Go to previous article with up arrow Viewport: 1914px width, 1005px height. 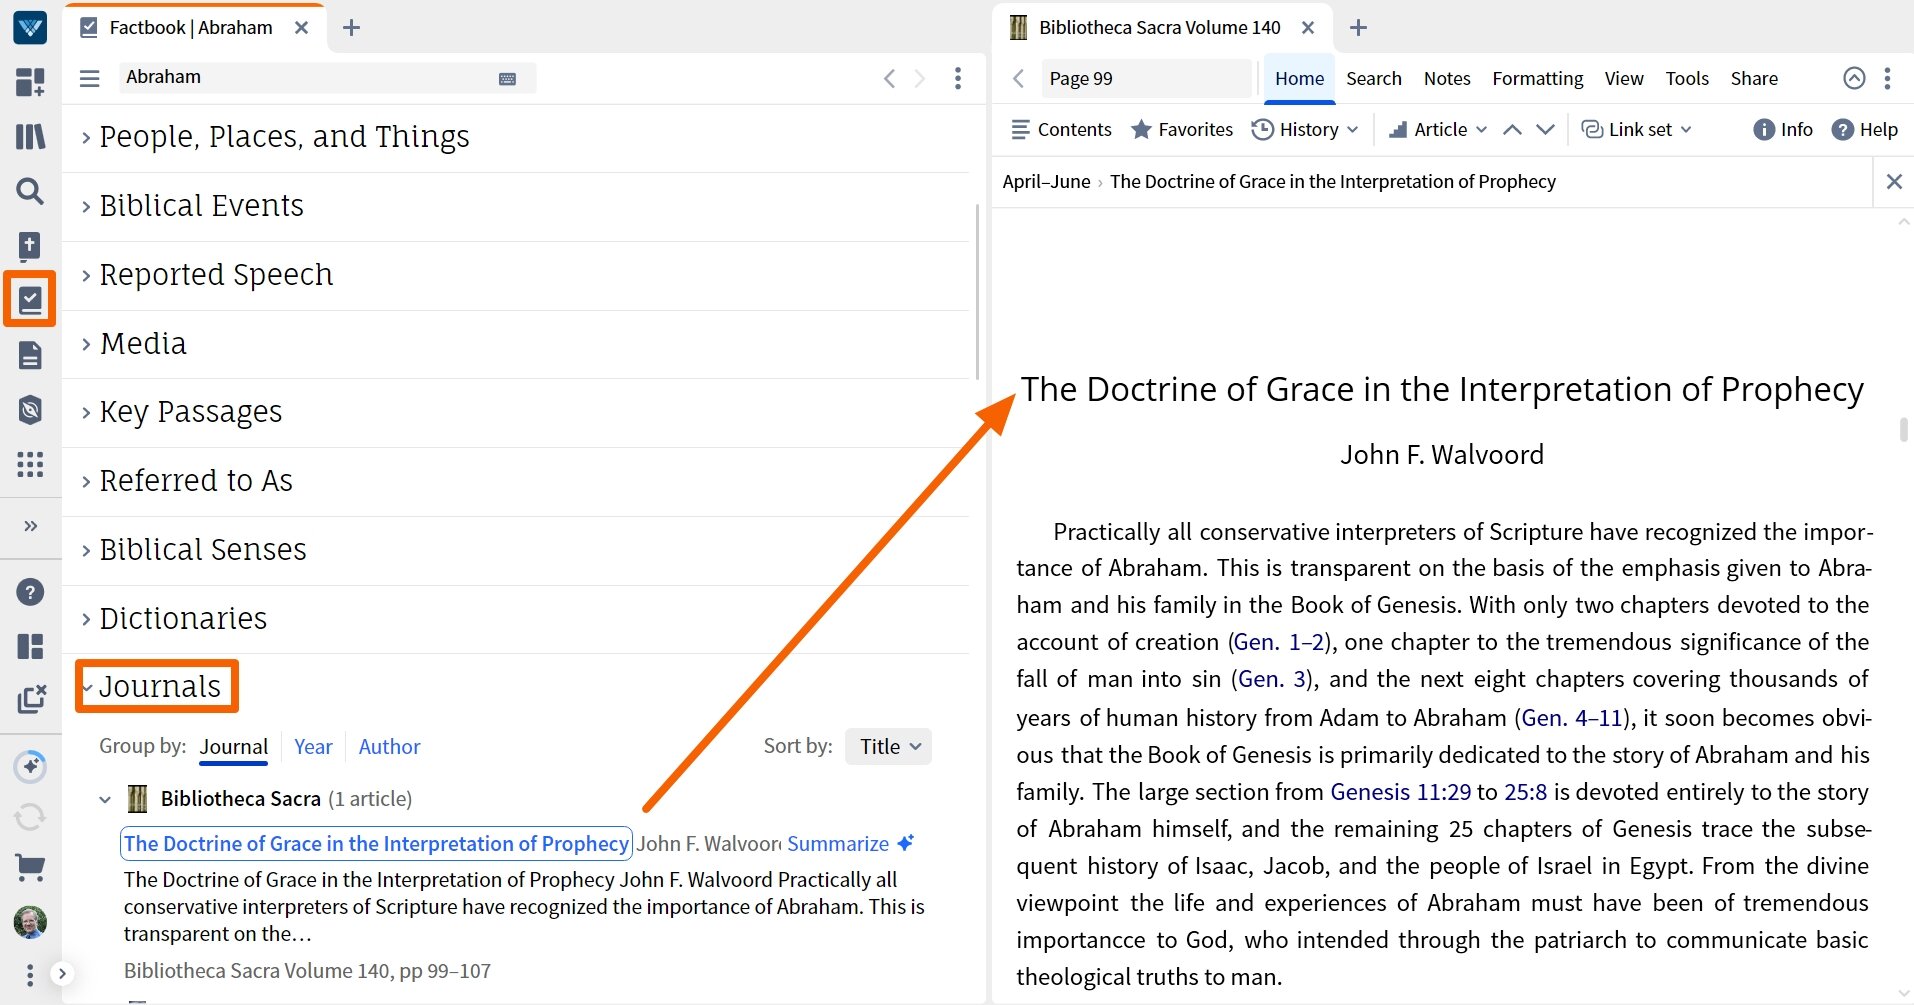[x=1513, y=130]
